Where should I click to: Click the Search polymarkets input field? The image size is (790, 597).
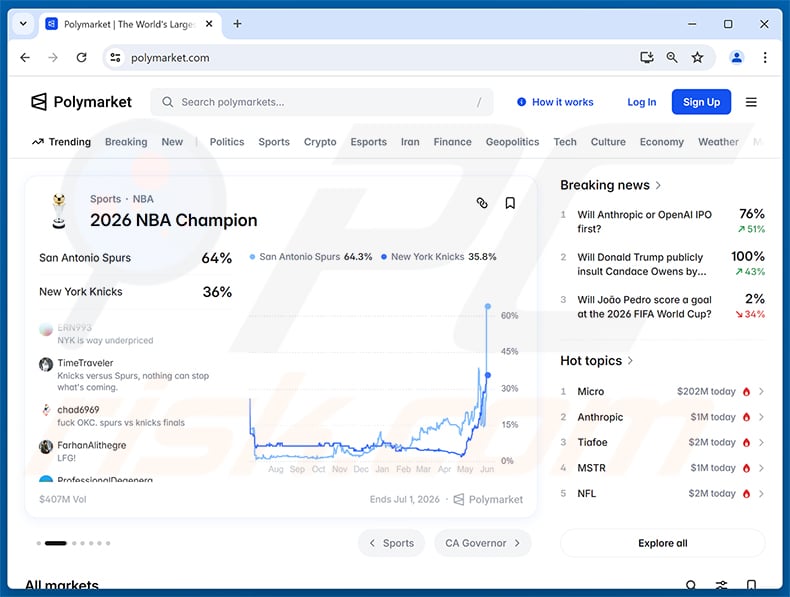coord(322,102)
